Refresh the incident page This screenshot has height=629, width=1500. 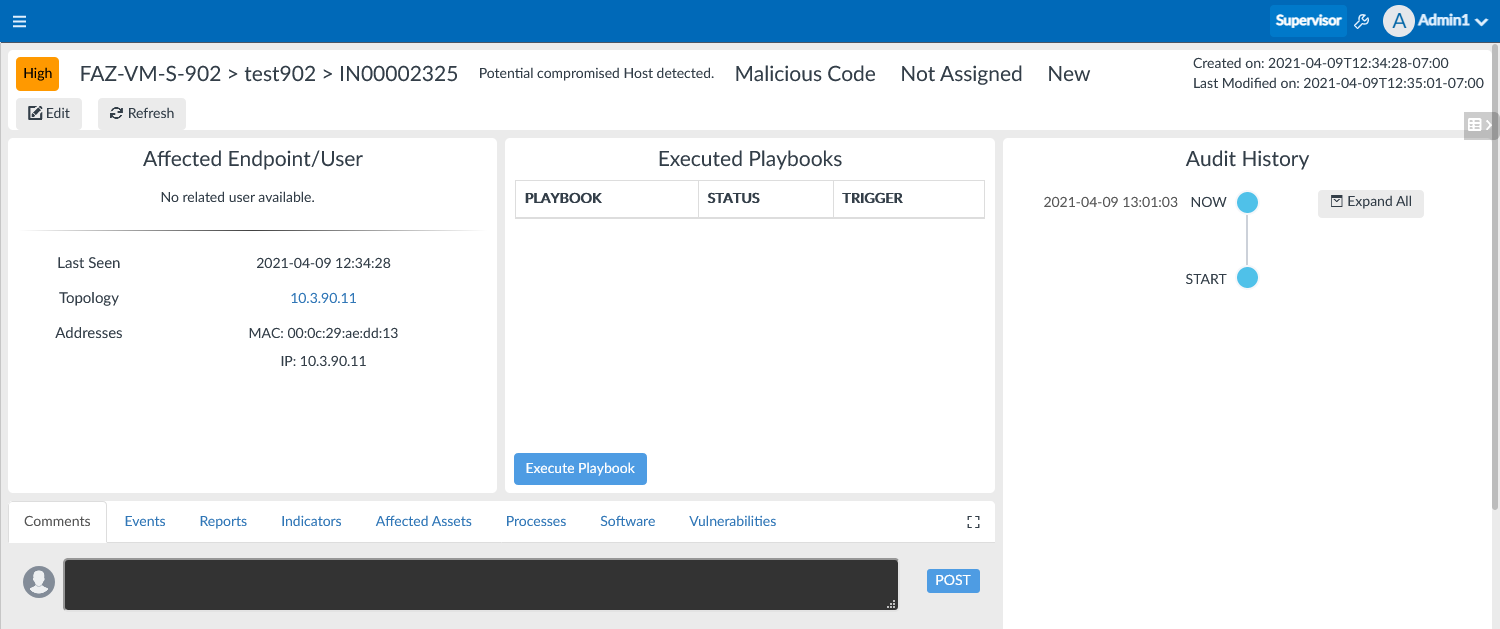tap(142, 113)
